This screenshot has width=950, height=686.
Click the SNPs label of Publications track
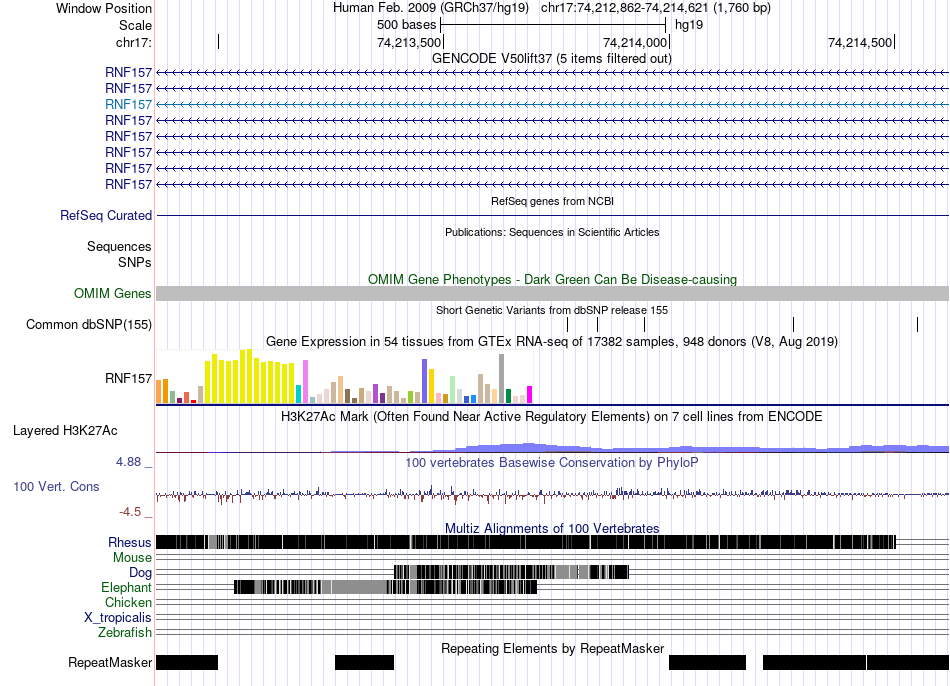point(135,262)
